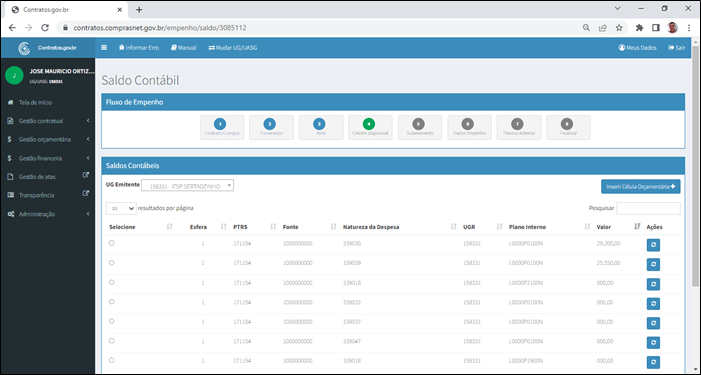The image size is (701, 375).
Task: Reload the page in the browser
Action: [45, 28]
